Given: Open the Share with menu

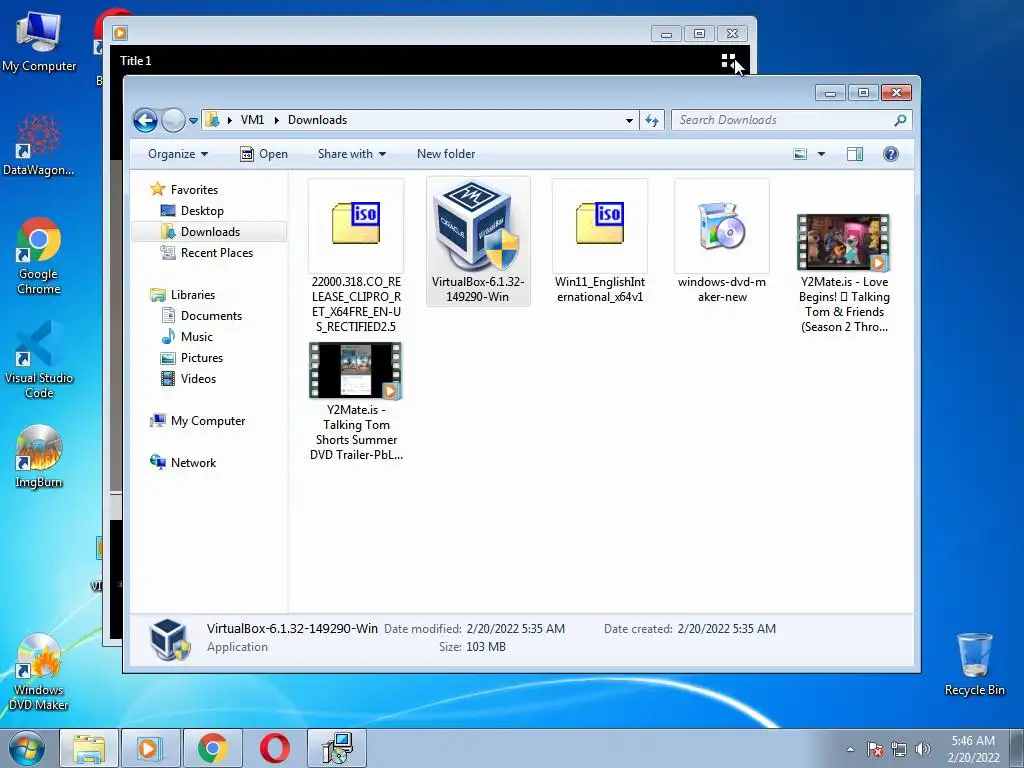Looking at the screenshot, I should 351,154.
